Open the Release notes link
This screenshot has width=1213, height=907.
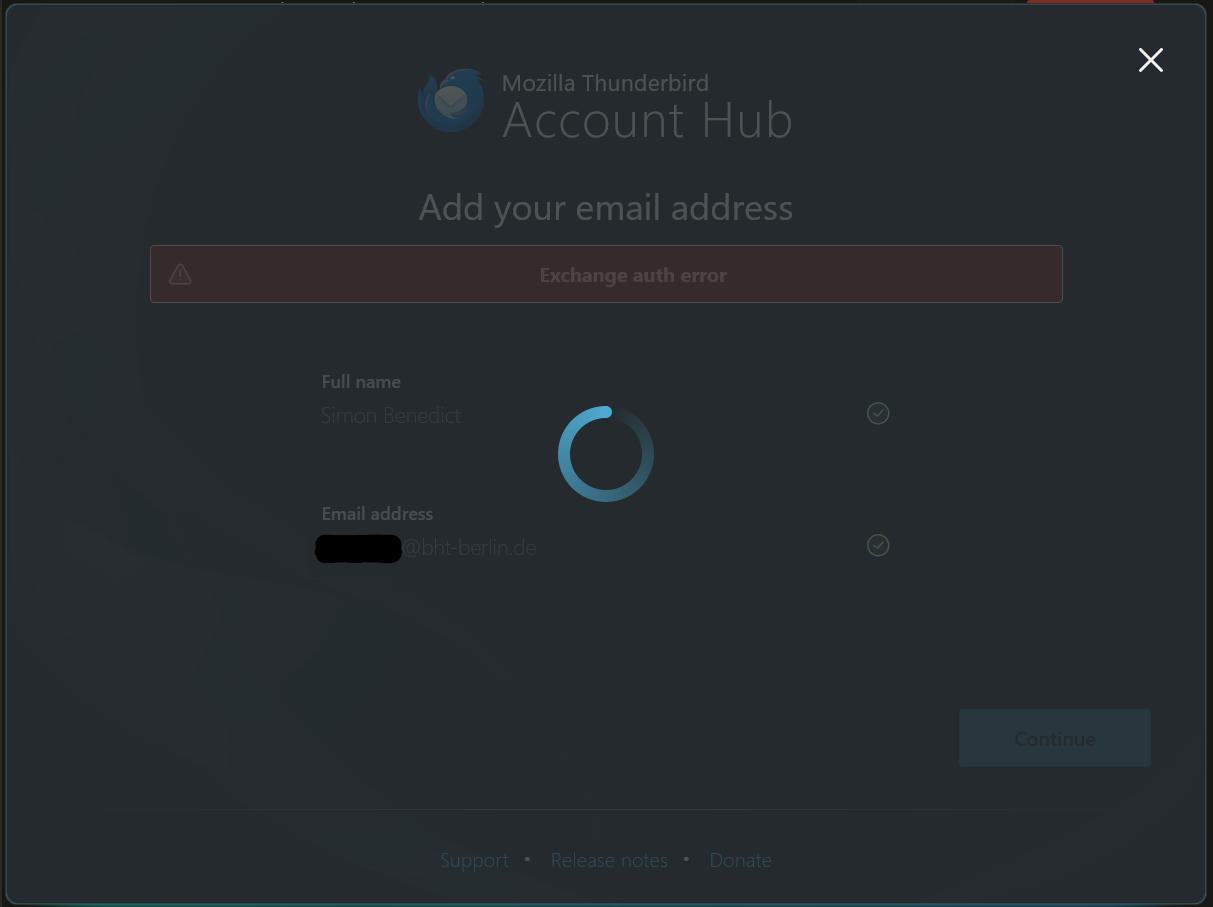(609, 860)
